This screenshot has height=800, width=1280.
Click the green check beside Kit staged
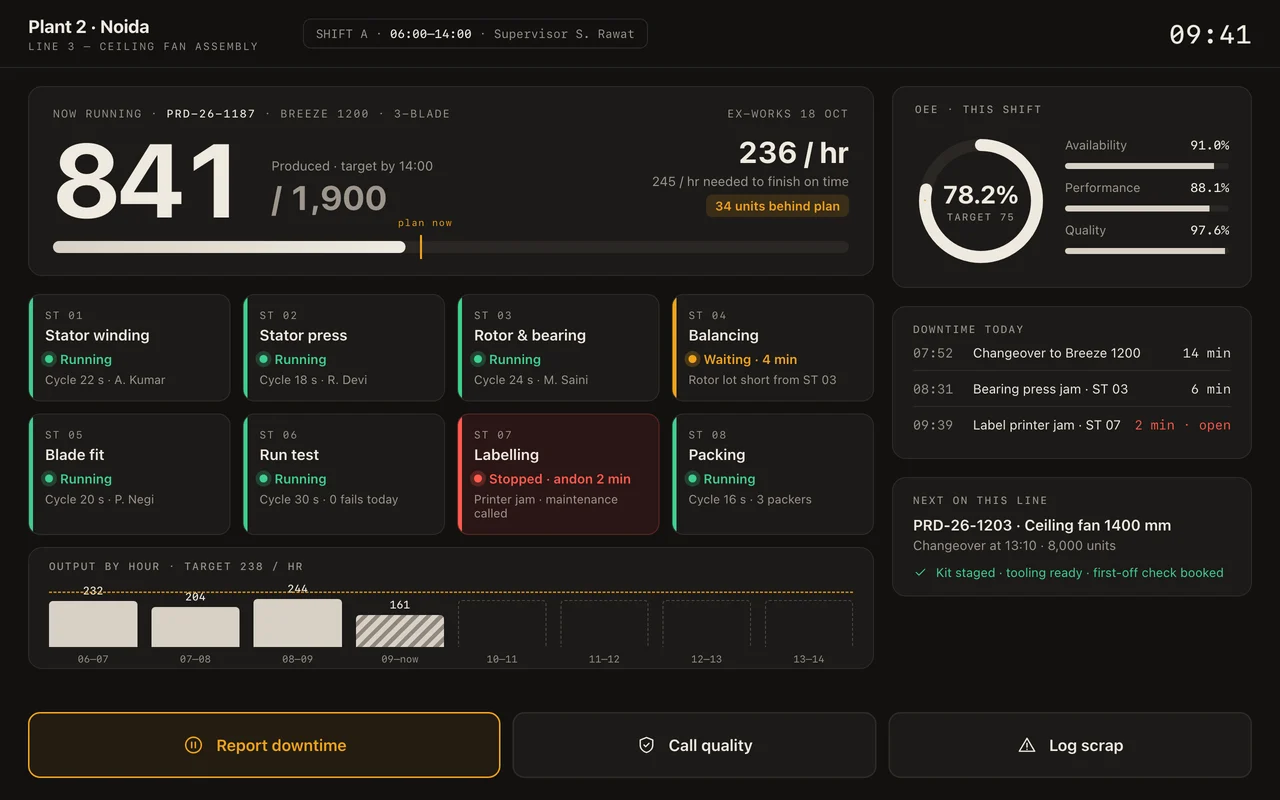pos(920,573)
